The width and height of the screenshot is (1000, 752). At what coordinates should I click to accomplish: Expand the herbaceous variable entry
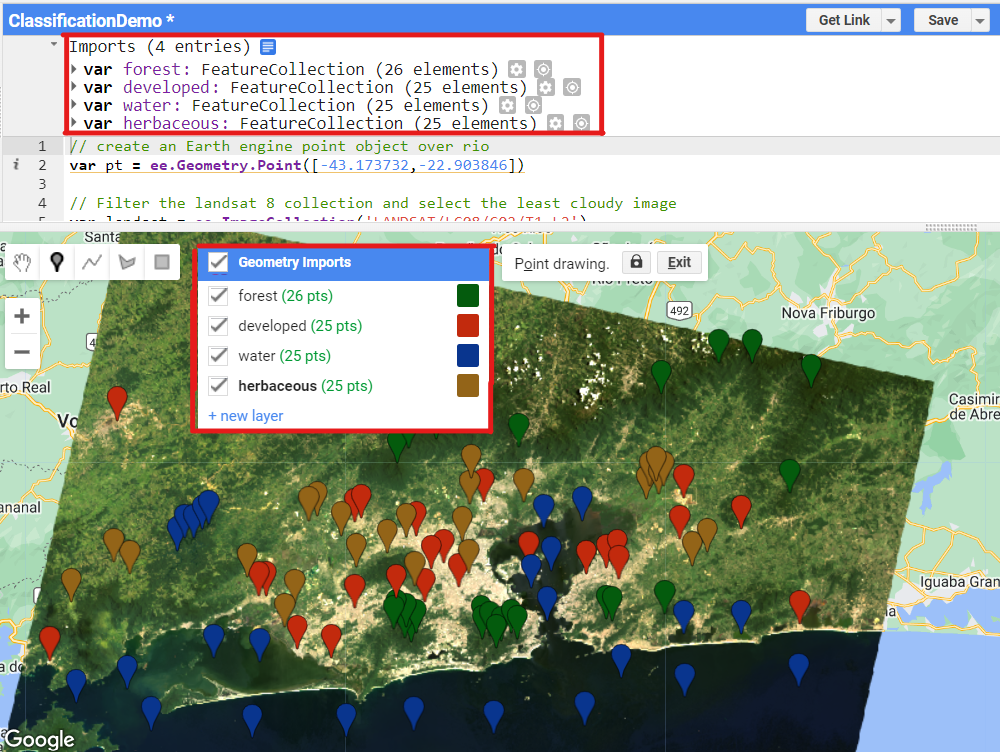point(74,122)
